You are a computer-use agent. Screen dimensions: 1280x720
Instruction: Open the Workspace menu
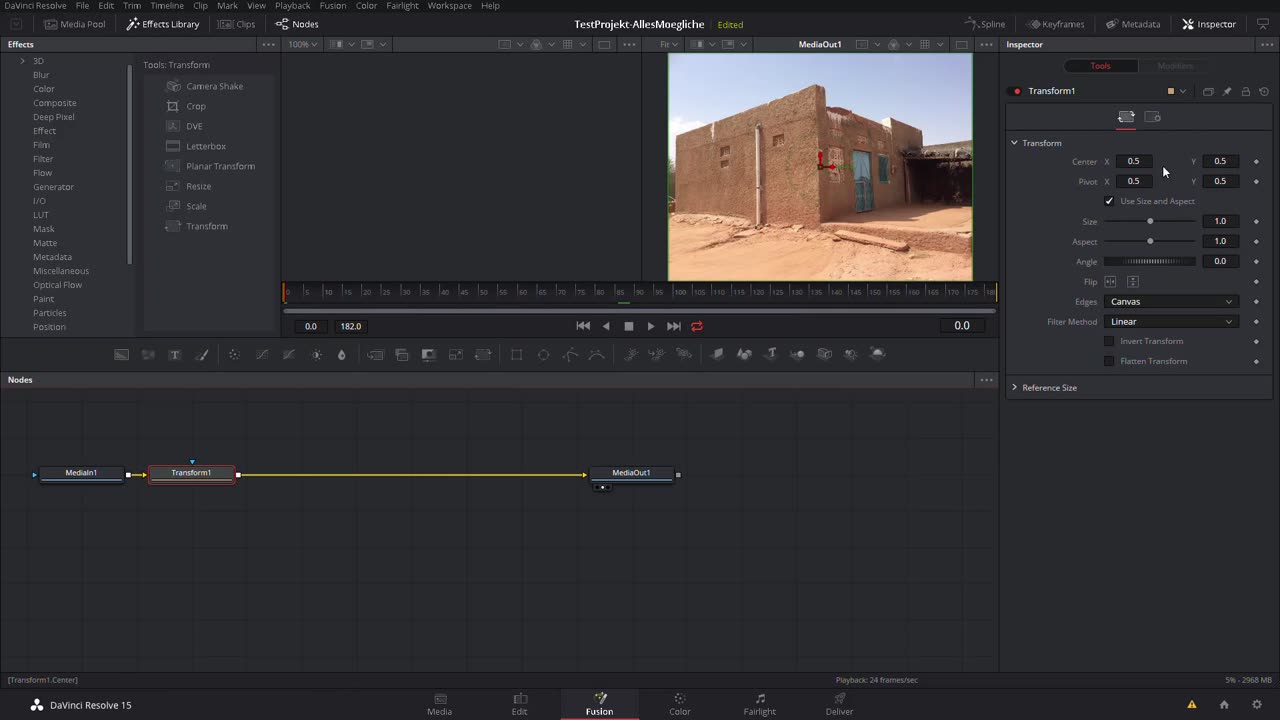pos(450,6)
